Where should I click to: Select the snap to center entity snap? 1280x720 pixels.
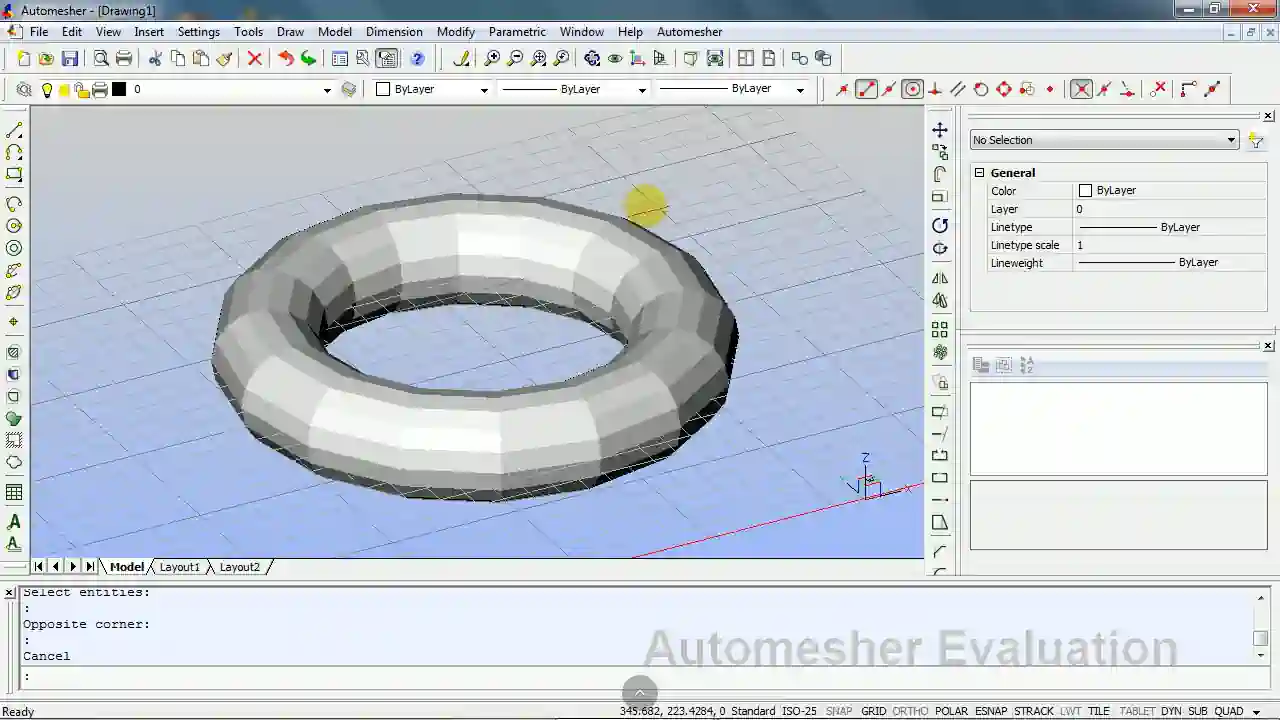click(912, 89)
